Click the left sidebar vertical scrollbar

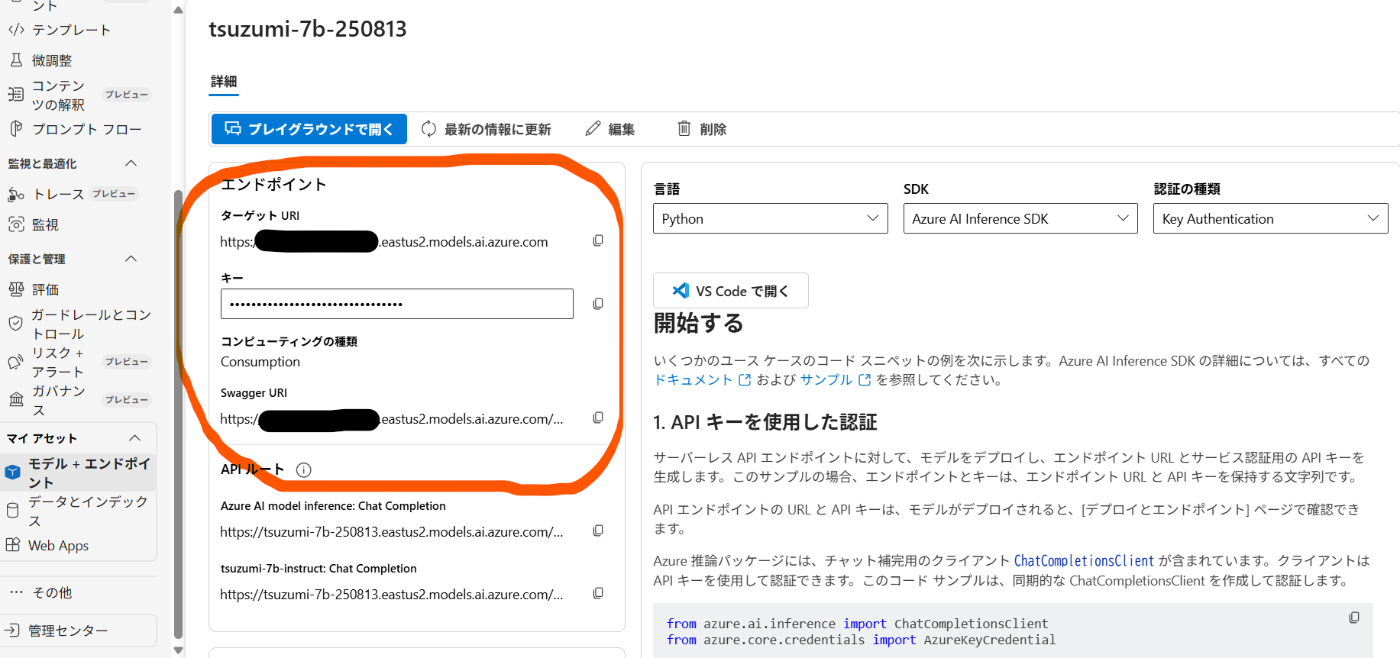tap(178, 412)
